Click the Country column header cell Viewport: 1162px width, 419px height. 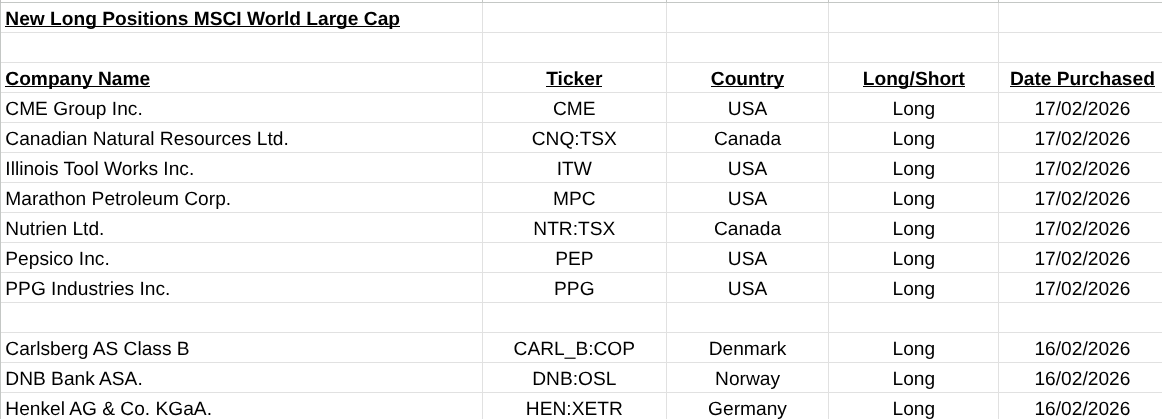click(747, 79)
